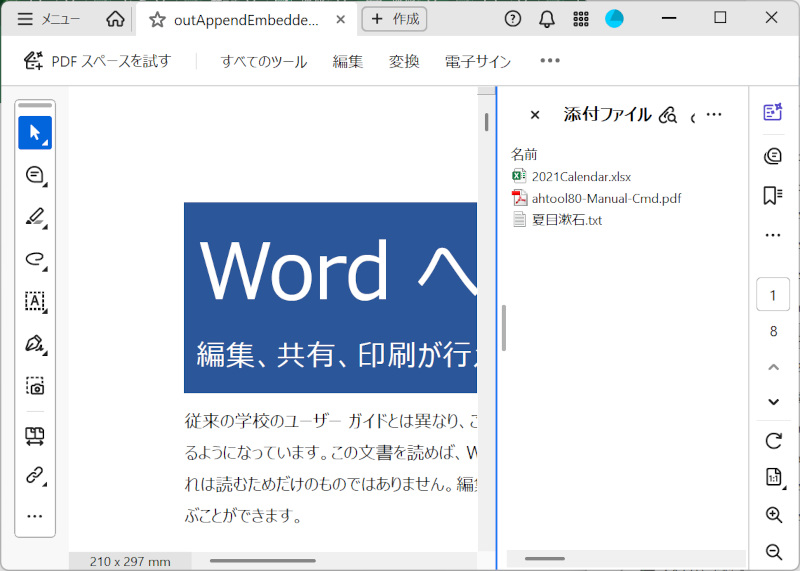Search attachments with the paperclip magnifier
The width and height of the screenshot is (800, 571).
coord(668,115)
